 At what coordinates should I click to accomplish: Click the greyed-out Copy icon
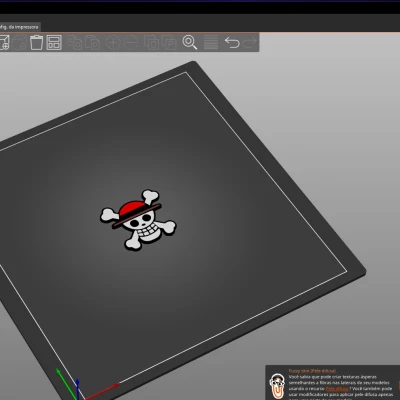[75, 42]
